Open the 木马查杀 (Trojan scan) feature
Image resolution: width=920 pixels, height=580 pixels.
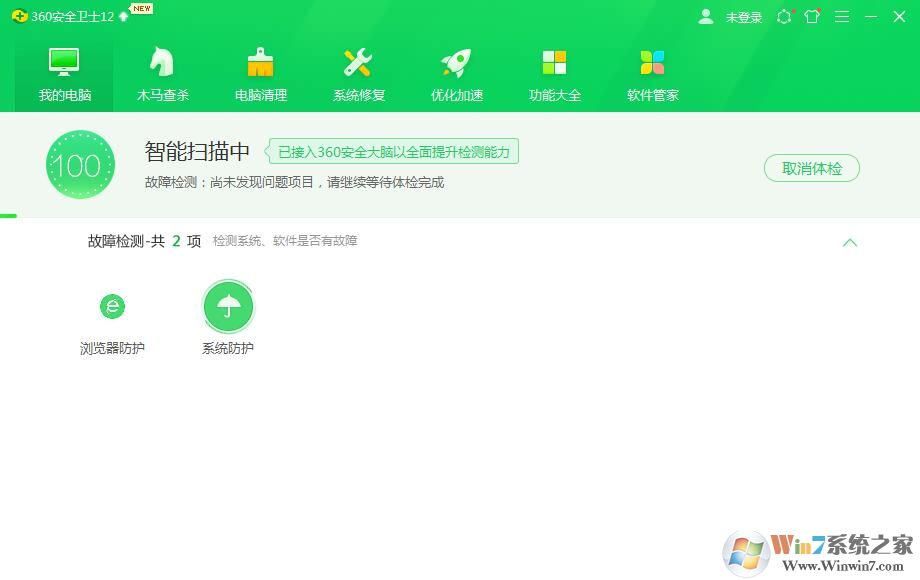161,70
